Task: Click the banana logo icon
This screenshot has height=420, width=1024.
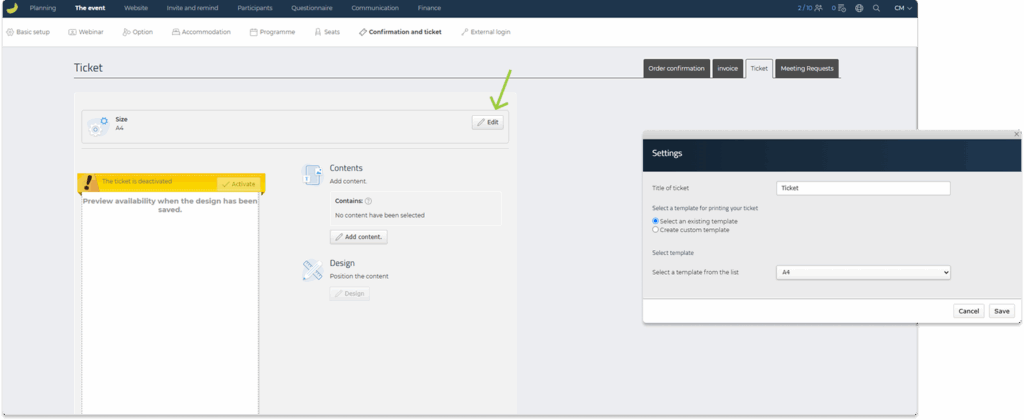Action: 11,8
